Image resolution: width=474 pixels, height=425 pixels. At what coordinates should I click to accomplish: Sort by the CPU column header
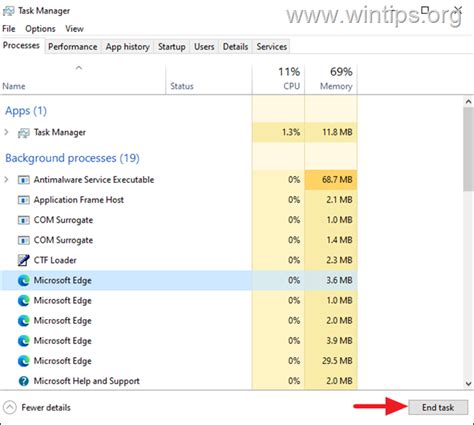point(279,79)
